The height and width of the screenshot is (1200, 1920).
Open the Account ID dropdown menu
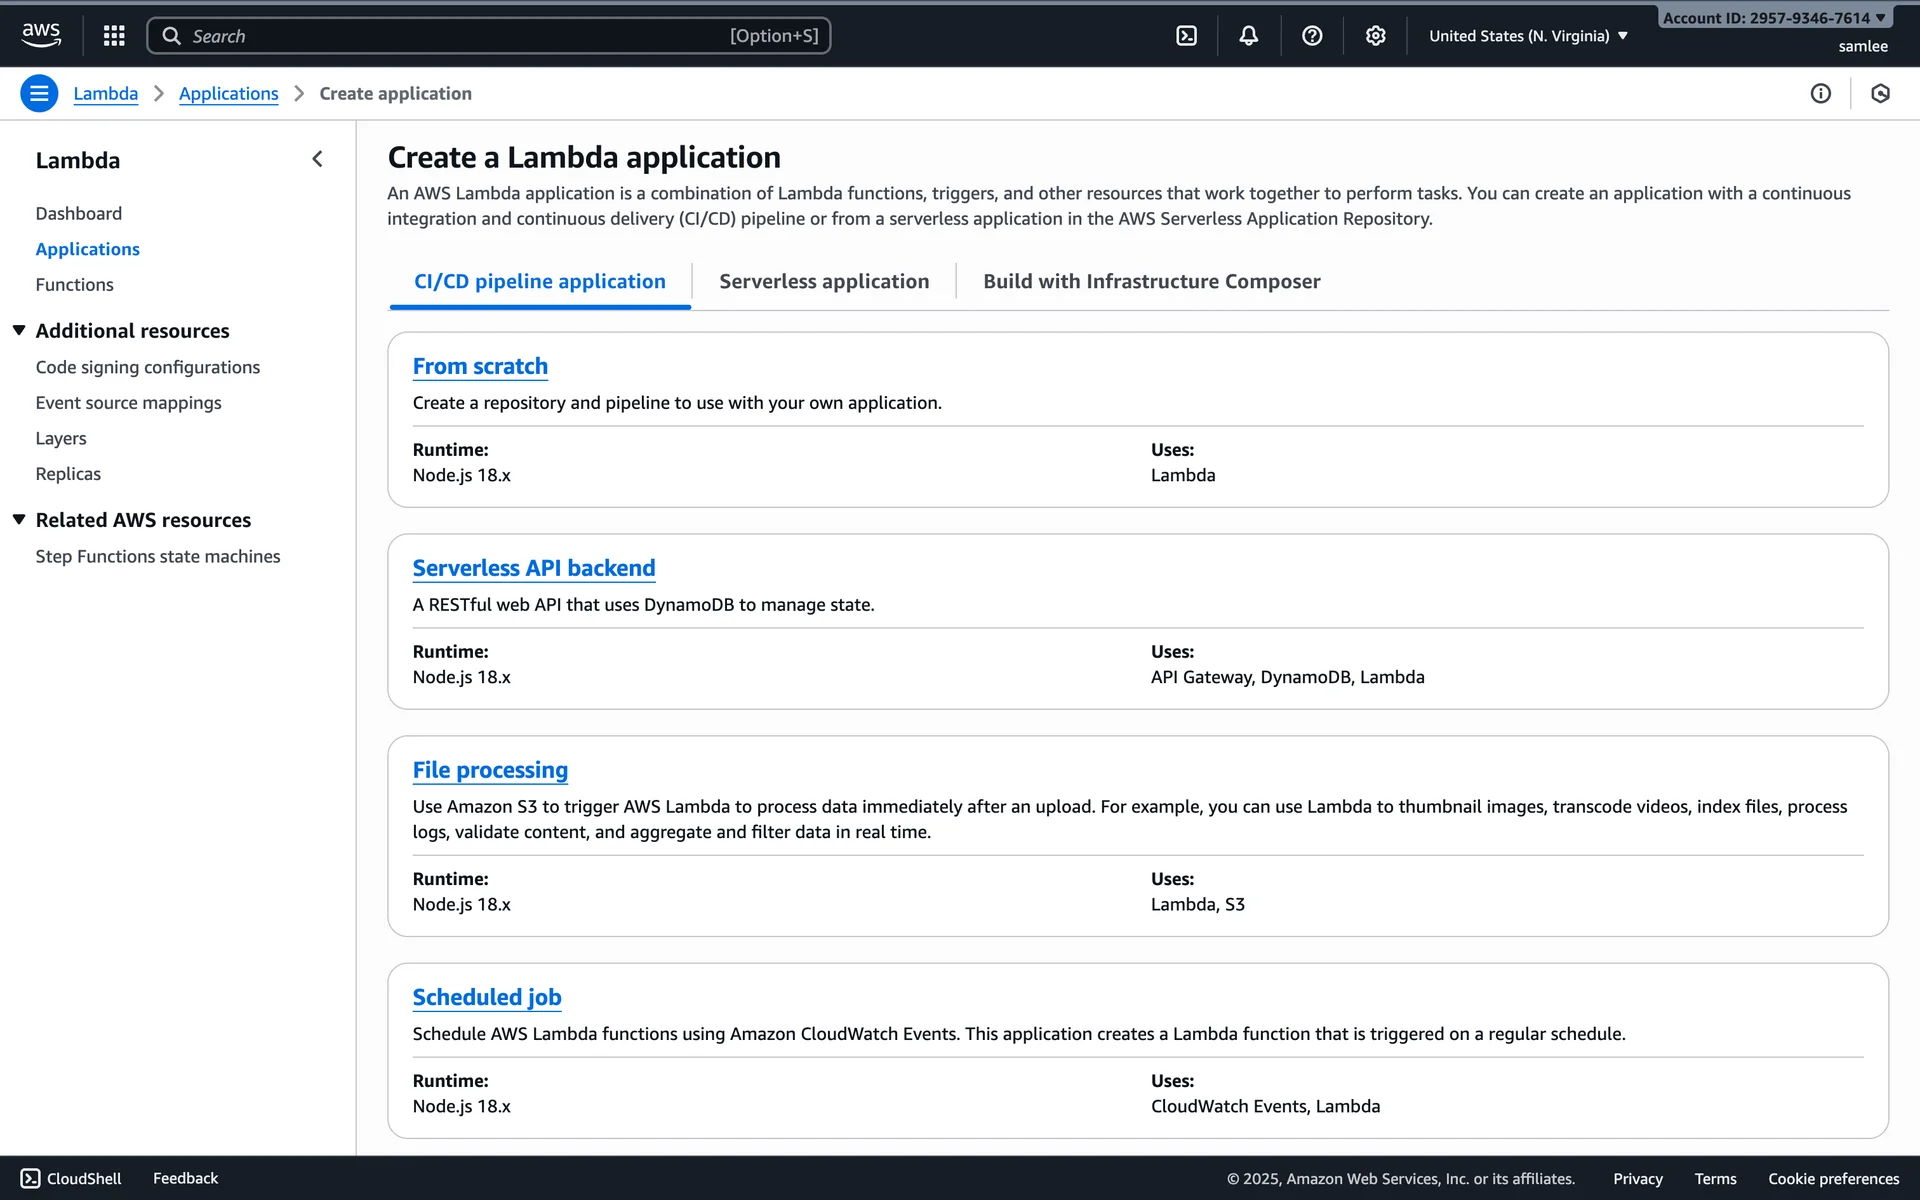click(1773, 18)
